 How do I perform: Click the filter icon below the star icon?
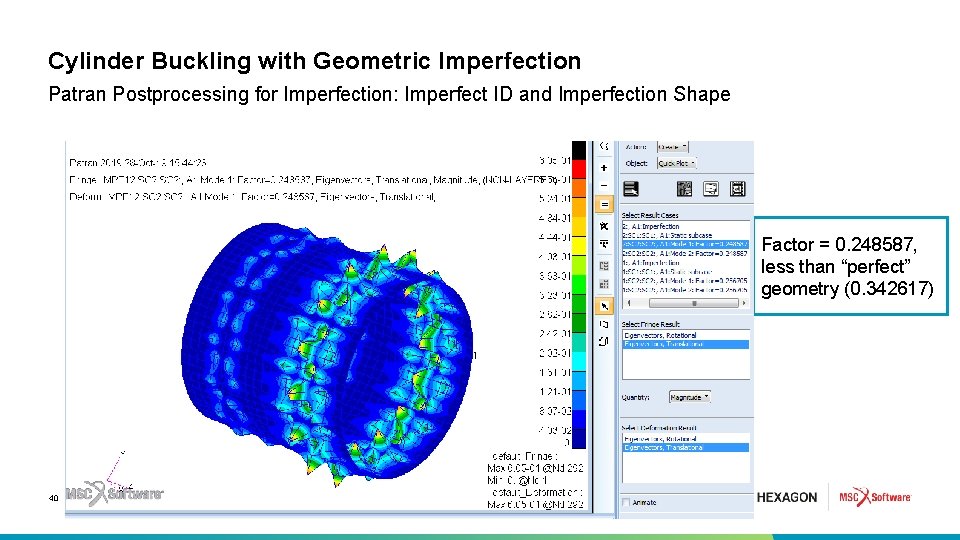pos(604,244)
